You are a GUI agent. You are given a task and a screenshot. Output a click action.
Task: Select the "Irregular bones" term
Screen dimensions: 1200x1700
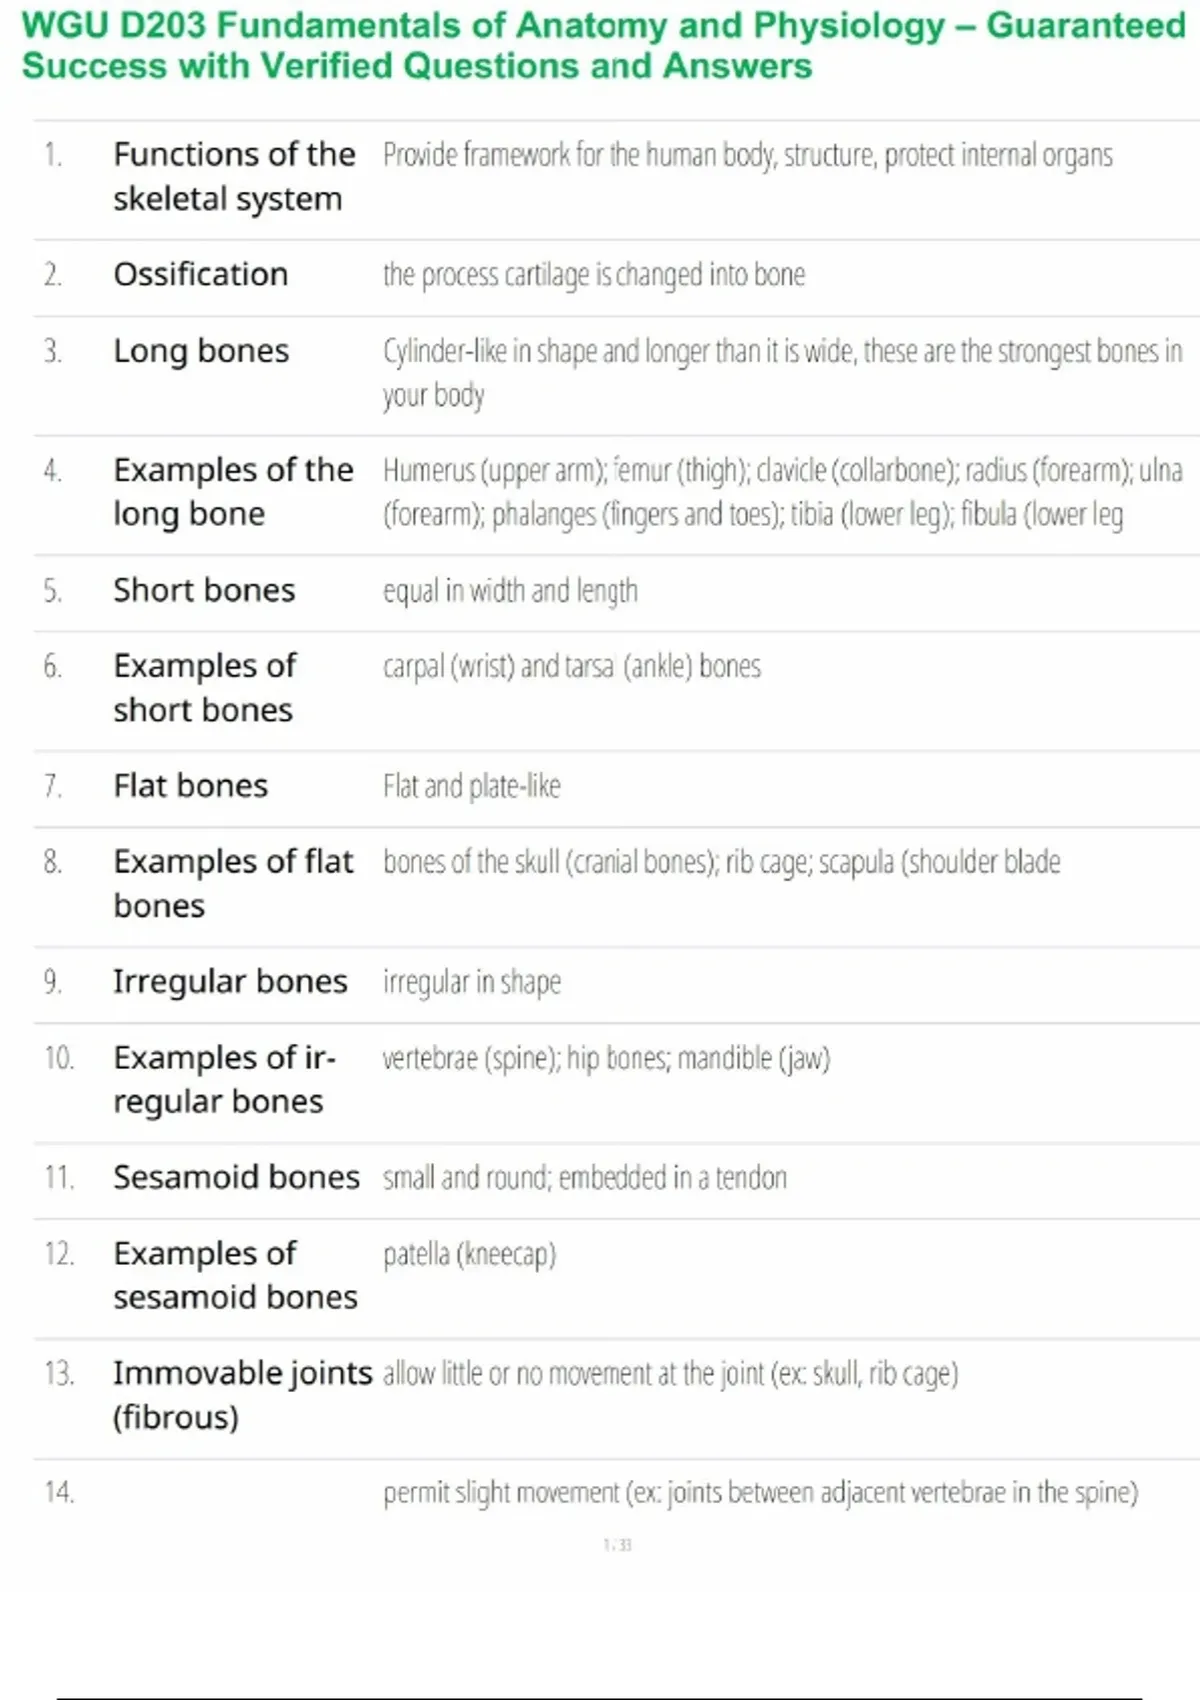coord(230,982)
